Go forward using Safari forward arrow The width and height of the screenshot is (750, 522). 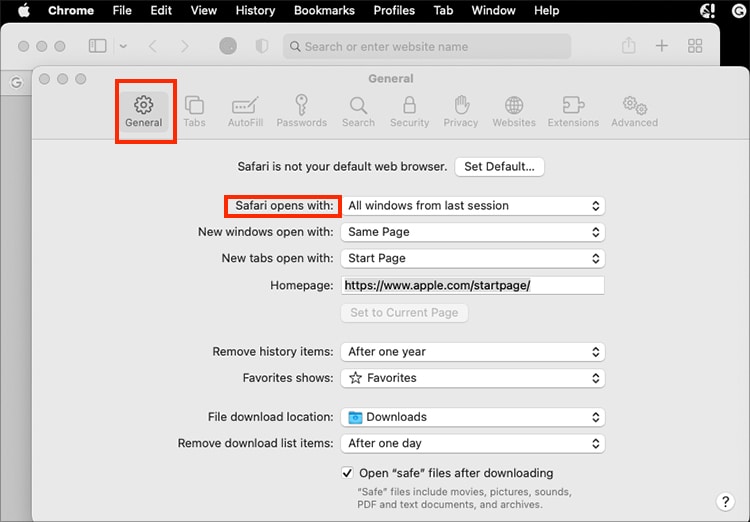coord(185,46)
